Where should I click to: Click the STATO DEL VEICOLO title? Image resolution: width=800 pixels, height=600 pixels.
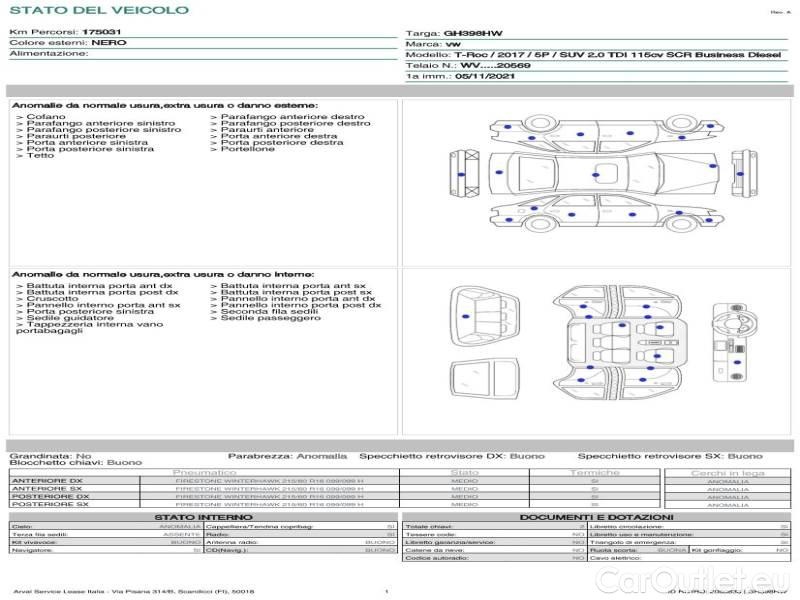(x=98, y=10)
